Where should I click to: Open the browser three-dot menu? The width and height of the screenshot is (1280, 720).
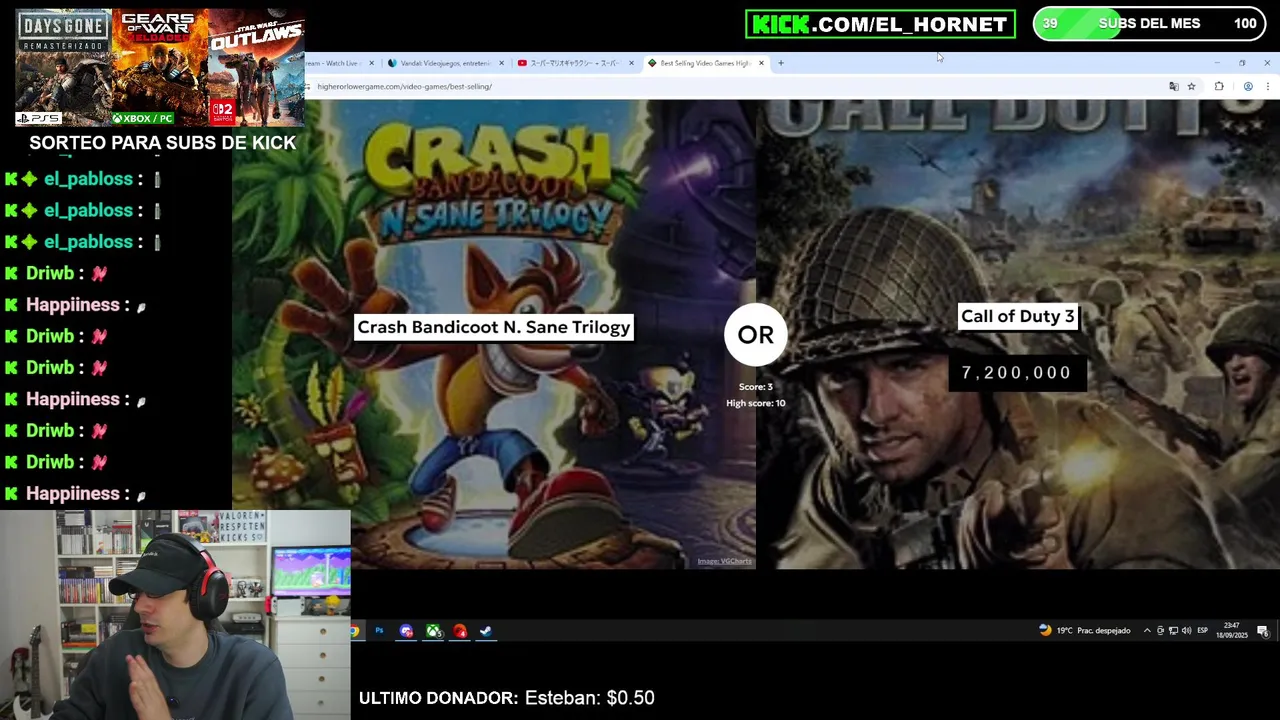click(x=1267, y=86)
